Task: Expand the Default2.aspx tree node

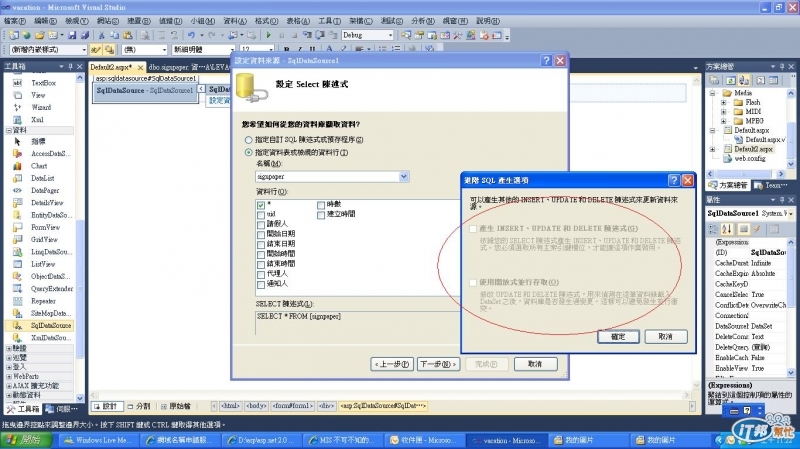Action: (x=713, y=149)
